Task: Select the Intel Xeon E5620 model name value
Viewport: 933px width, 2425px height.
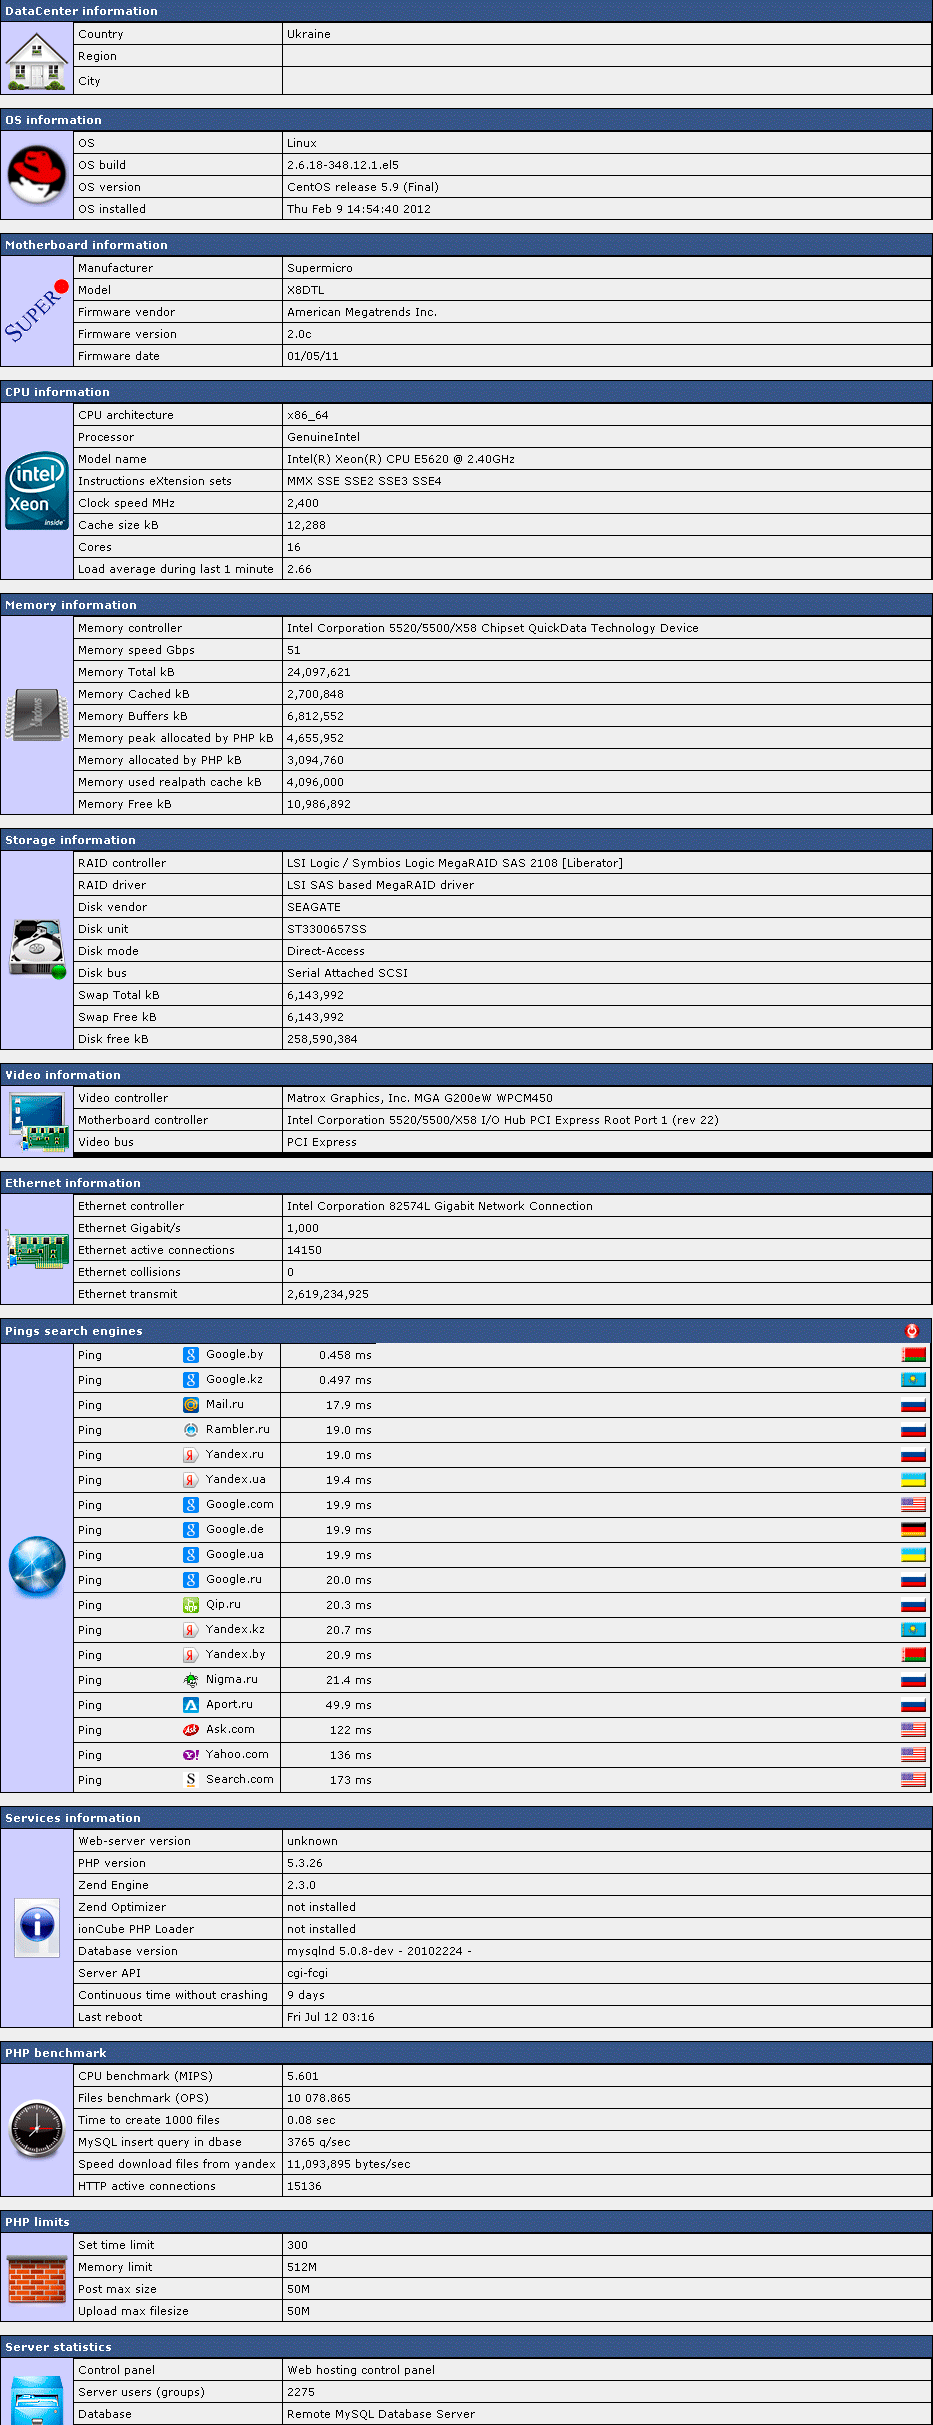Action: click(x=400, y=459)
